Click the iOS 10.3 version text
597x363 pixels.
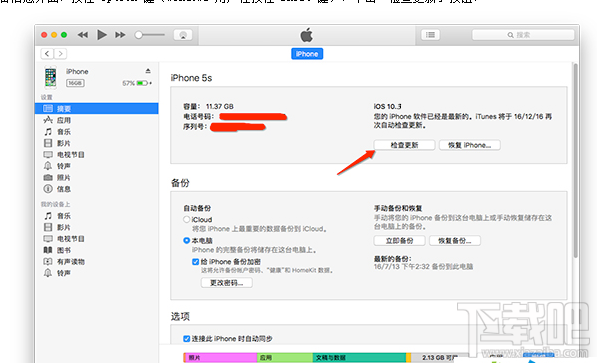point(387,106)
